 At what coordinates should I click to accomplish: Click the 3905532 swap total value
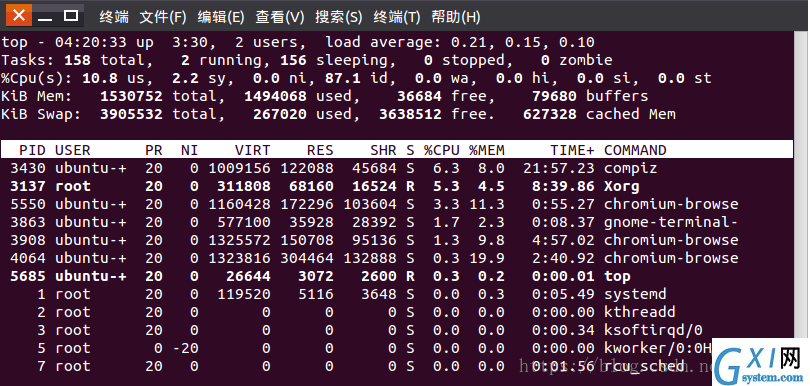131,114
